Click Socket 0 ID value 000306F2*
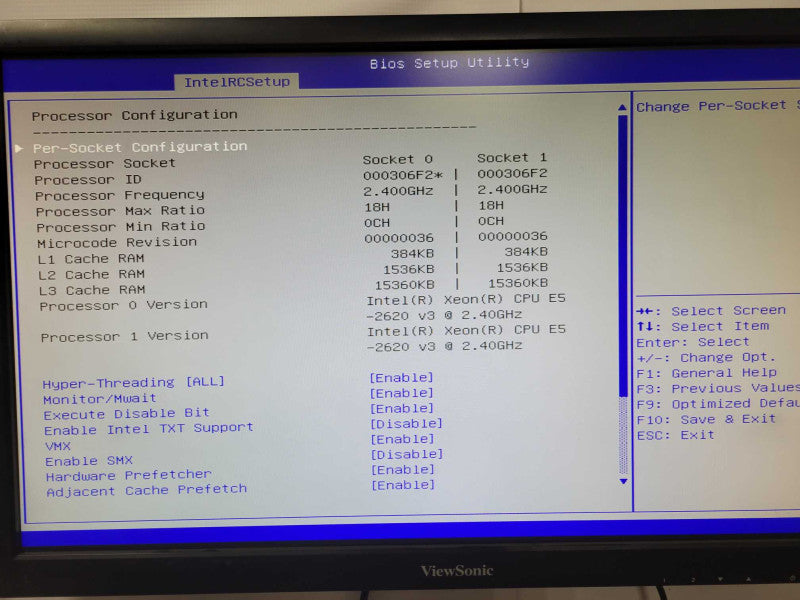800x600 pixels. 403,175
